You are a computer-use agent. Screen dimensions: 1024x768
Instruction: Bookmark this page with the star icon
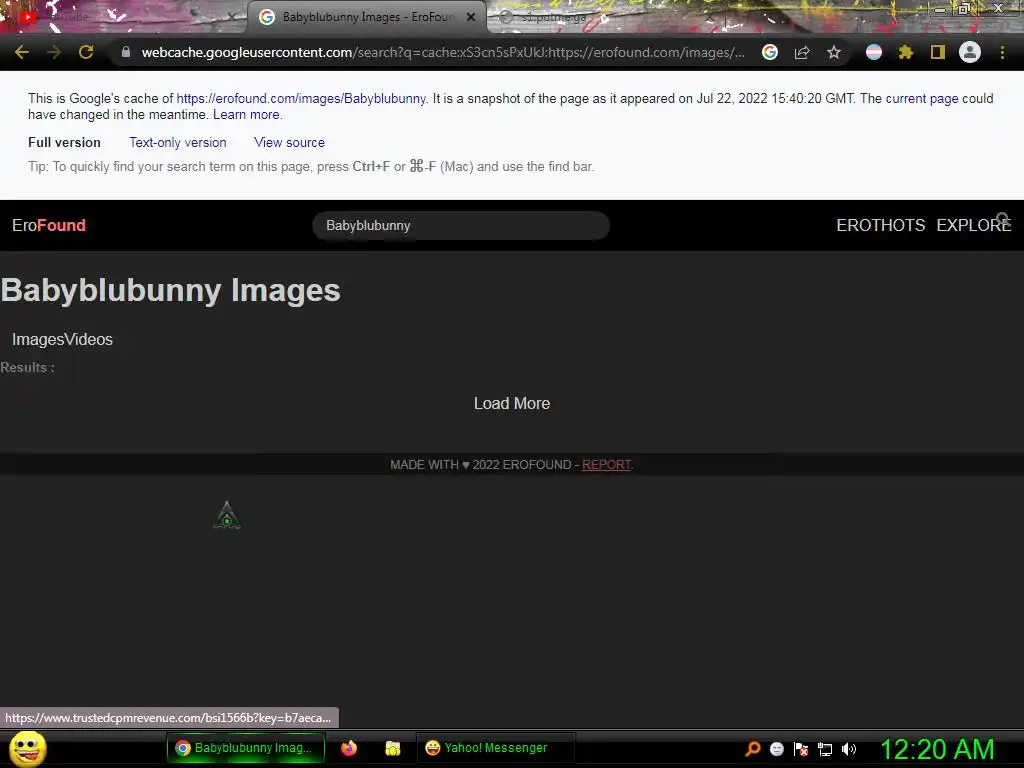coord(833,52)
